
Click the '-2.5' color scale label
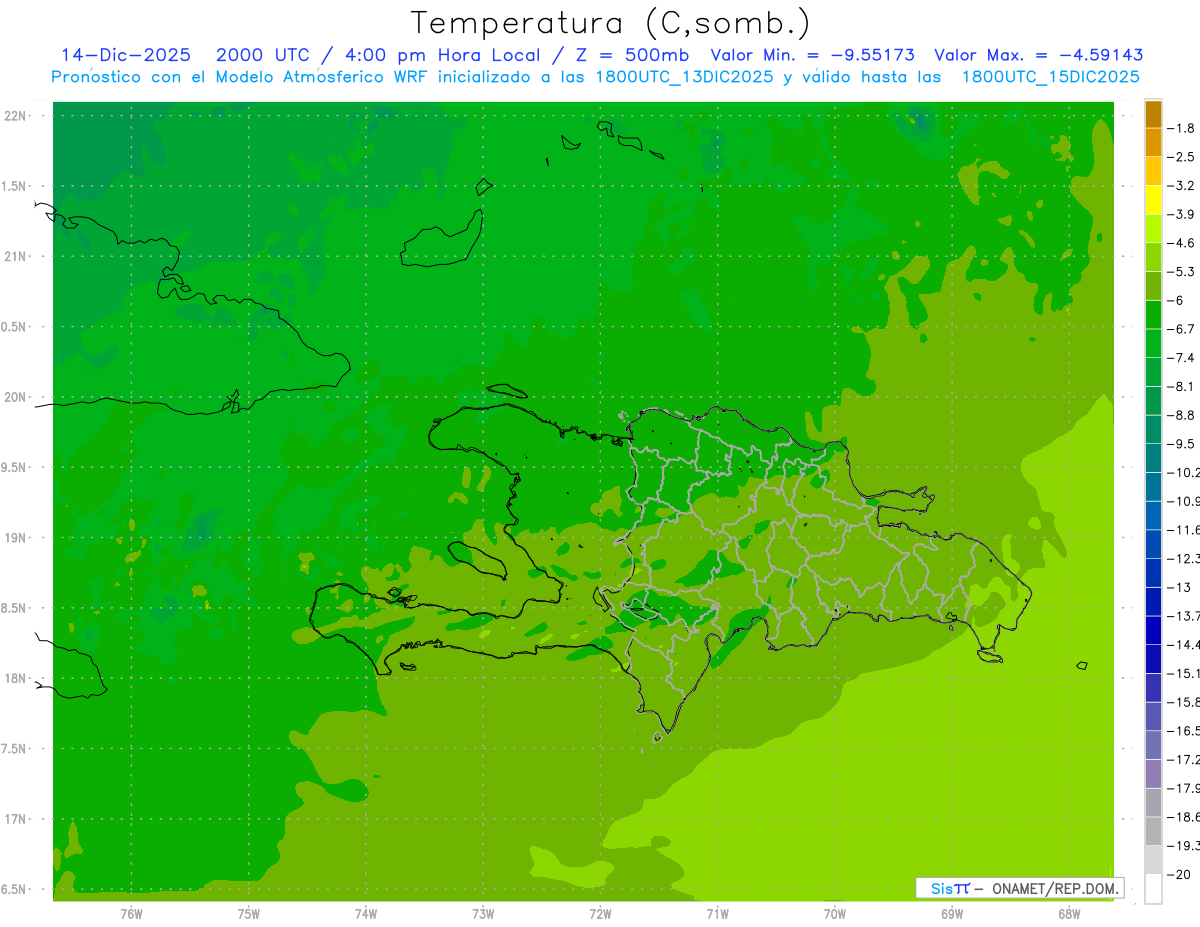1182,157
